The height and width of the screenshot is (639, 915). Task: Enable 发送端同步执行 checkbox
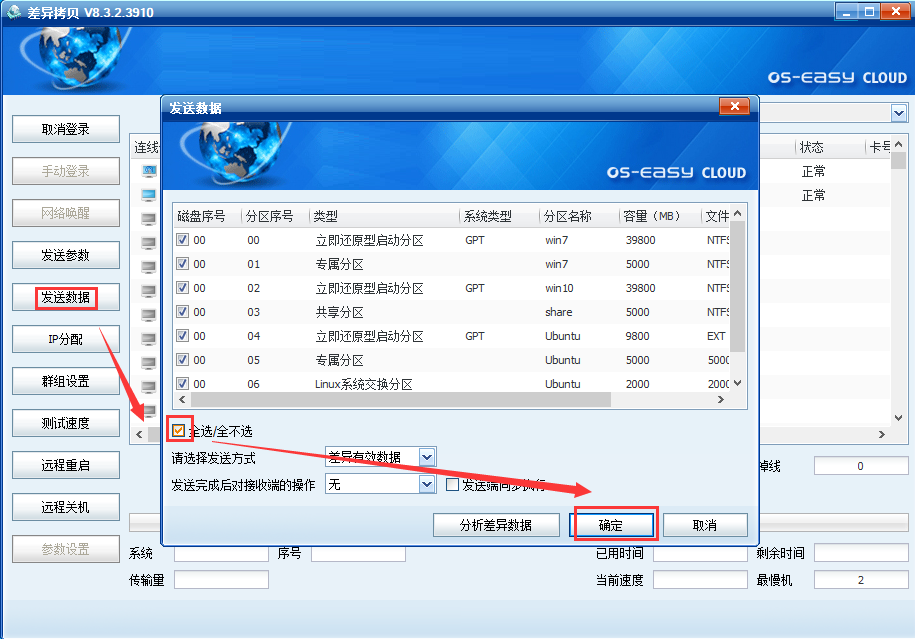coord(452,485)
